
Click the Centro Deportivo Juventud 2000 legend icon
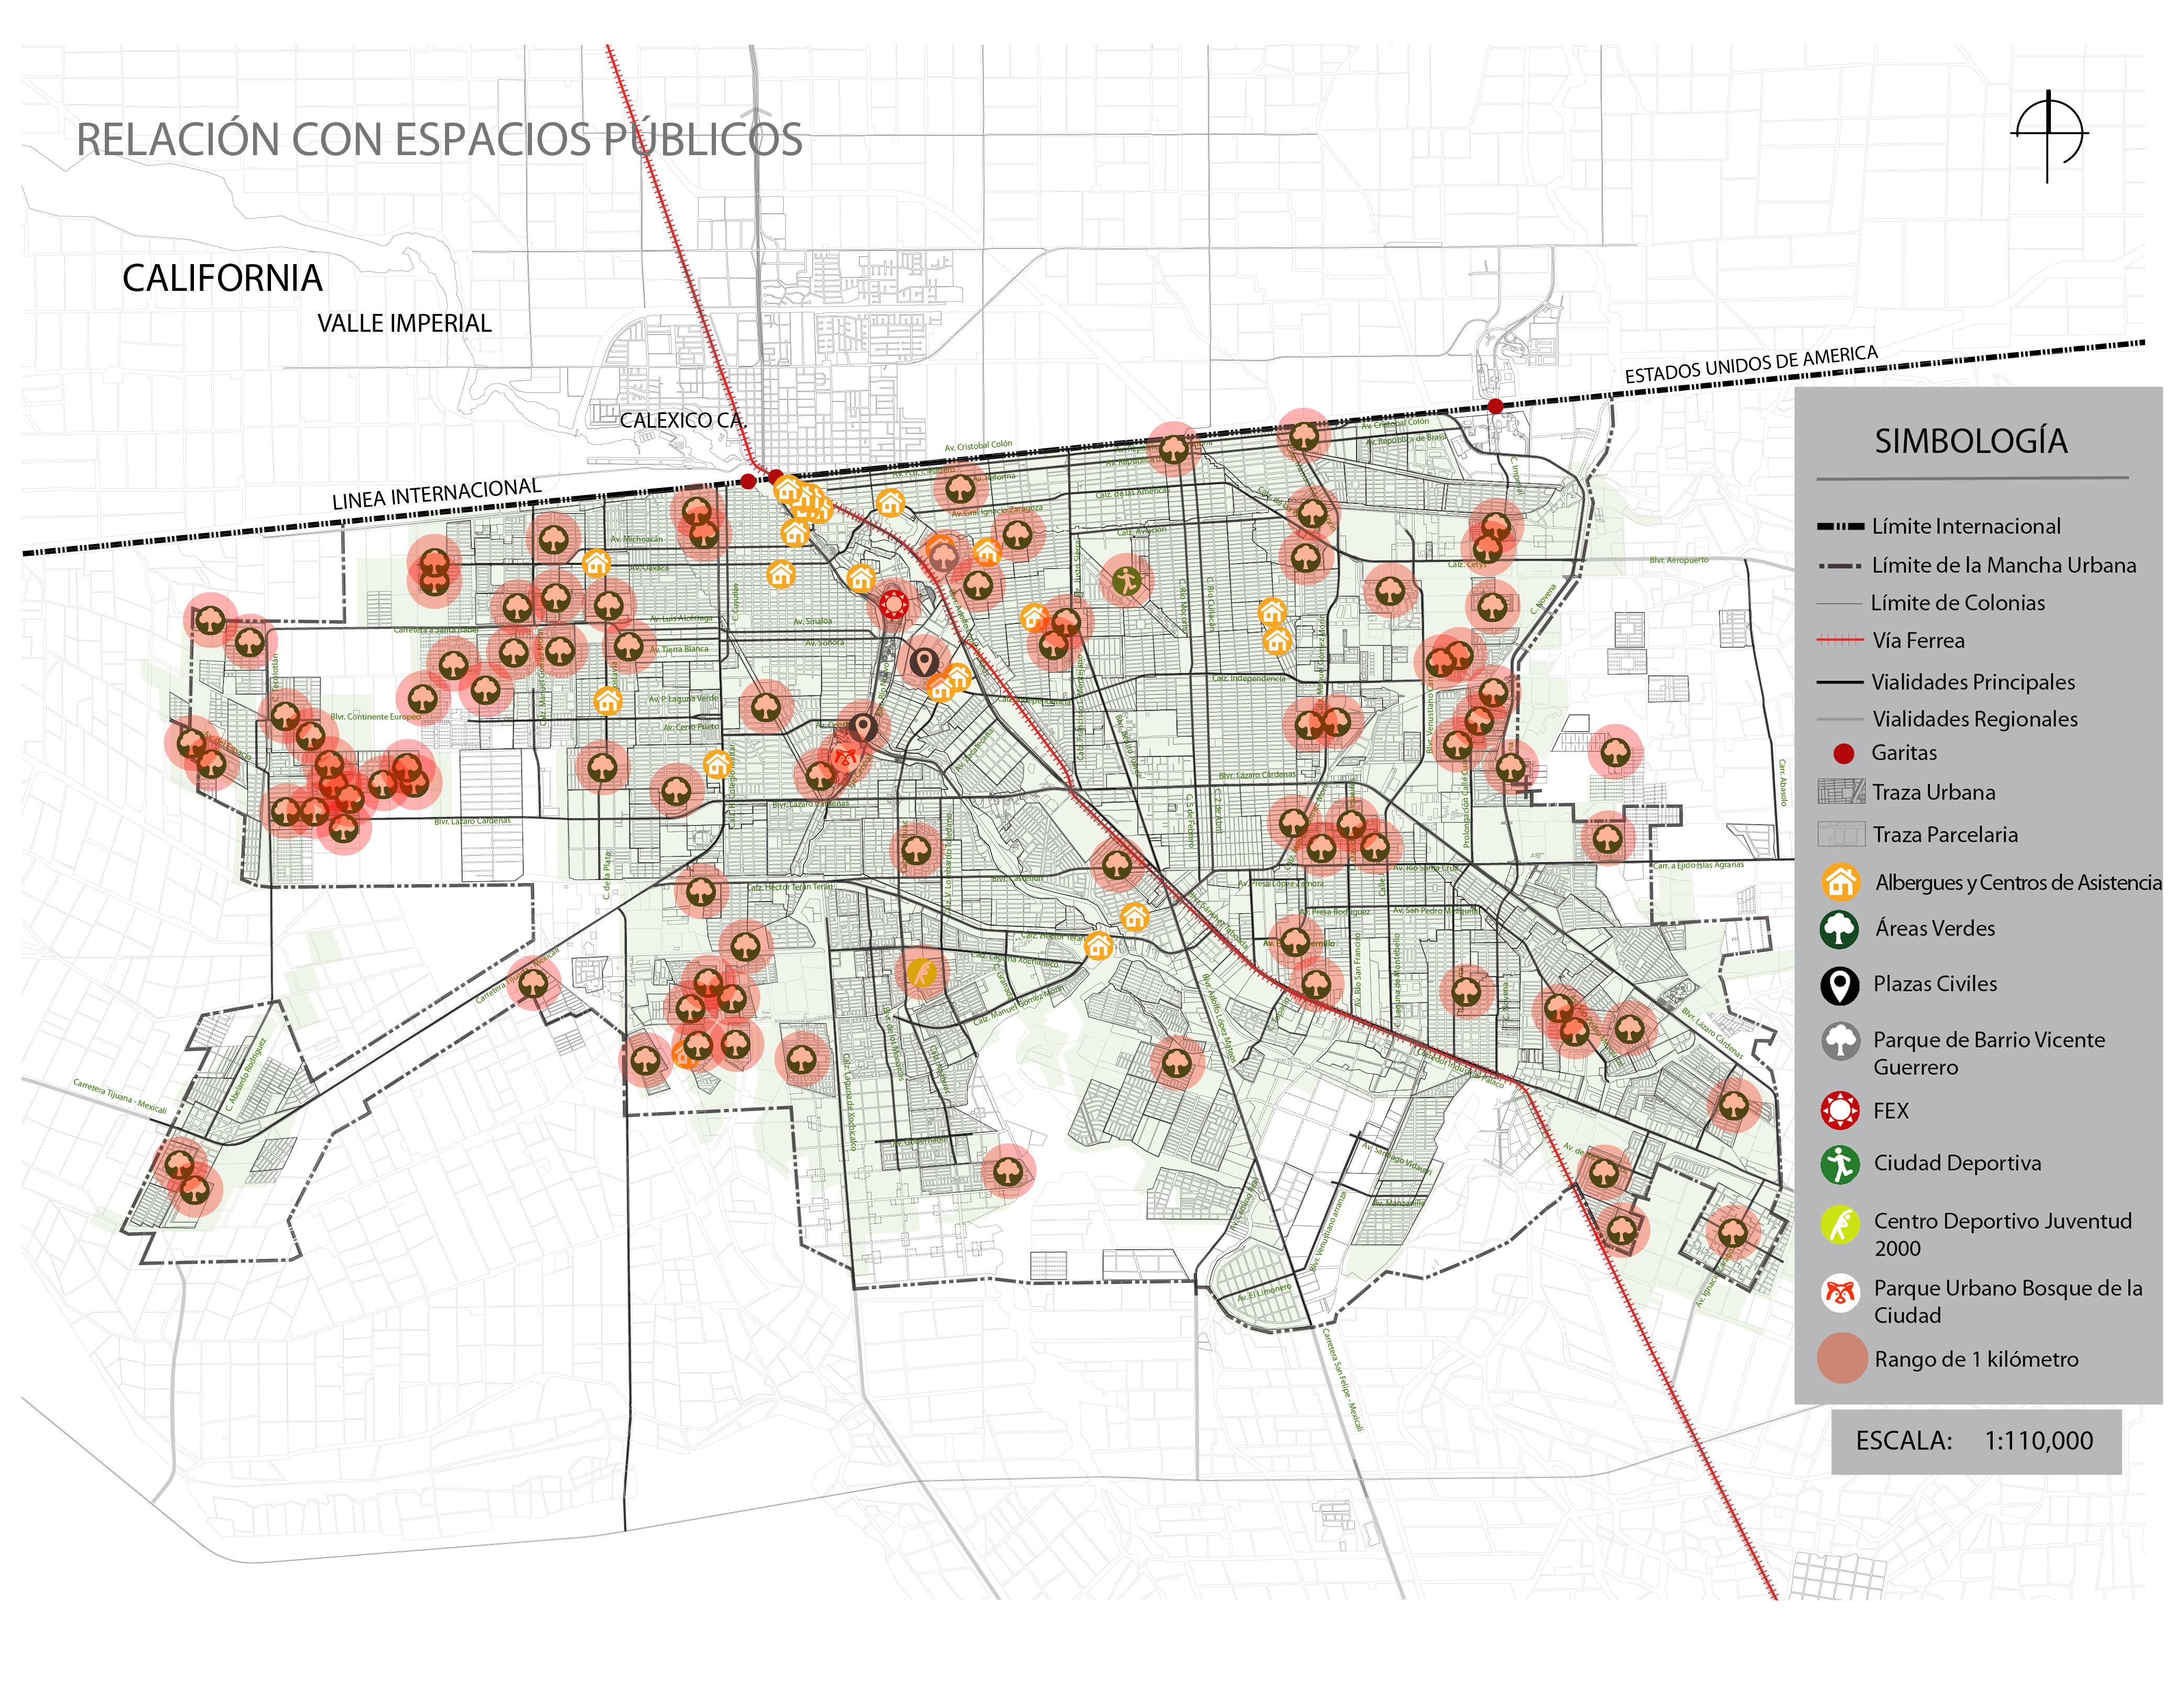point(1840,1223)
